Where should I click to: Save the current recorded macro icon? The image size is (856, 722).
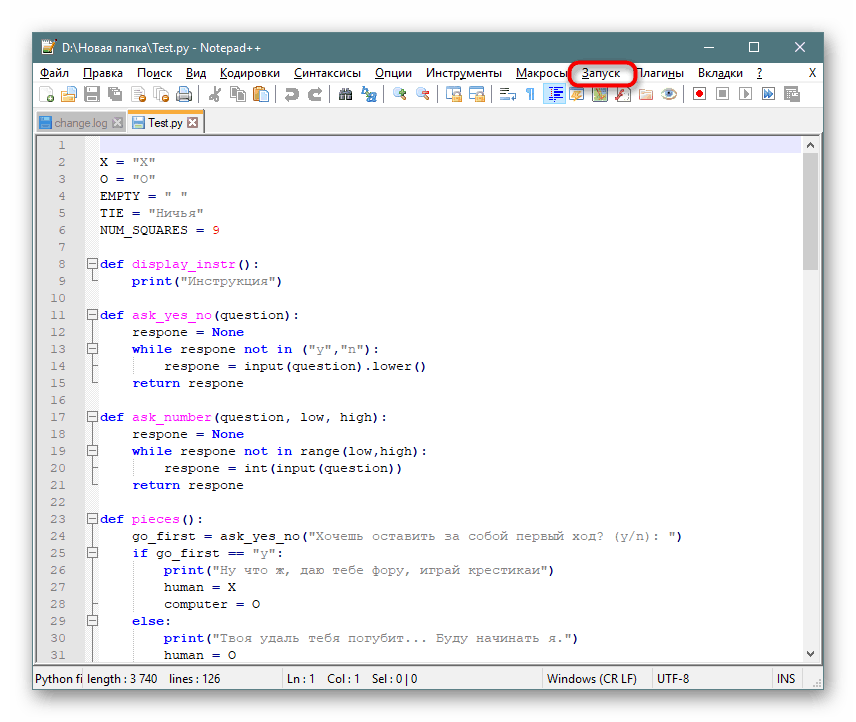[792, 94]
